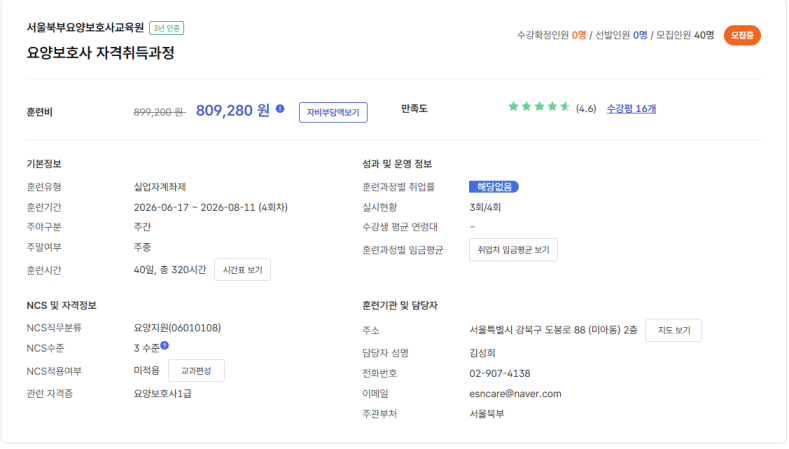Open the 시간표 보기 schedule button
The height and width of the screenshot is (449, 789).
[242, 270]
